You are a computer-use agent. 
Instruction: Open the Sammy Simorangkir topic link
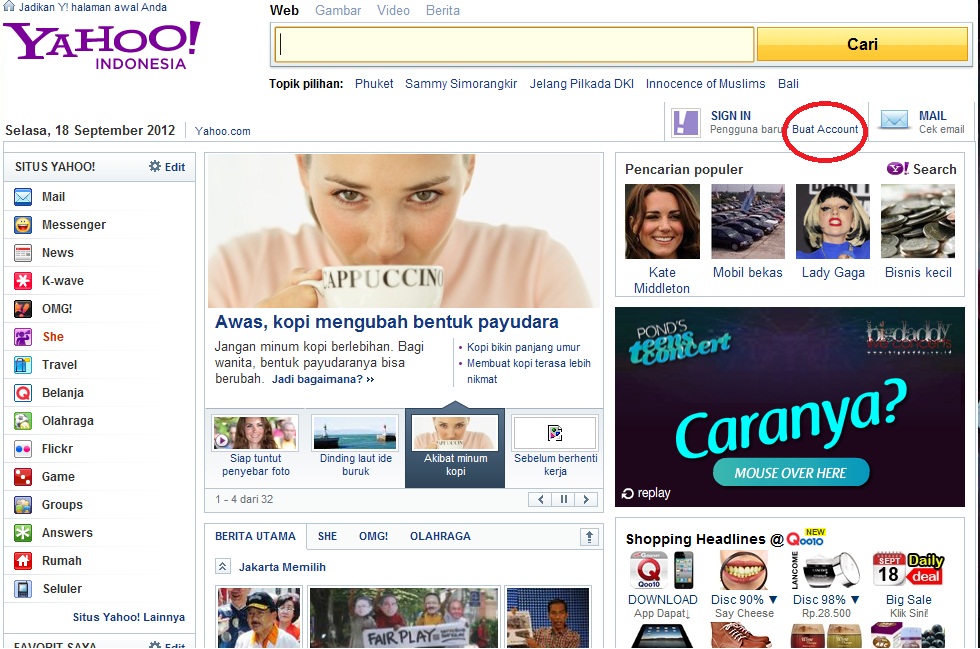click(461, 84)
